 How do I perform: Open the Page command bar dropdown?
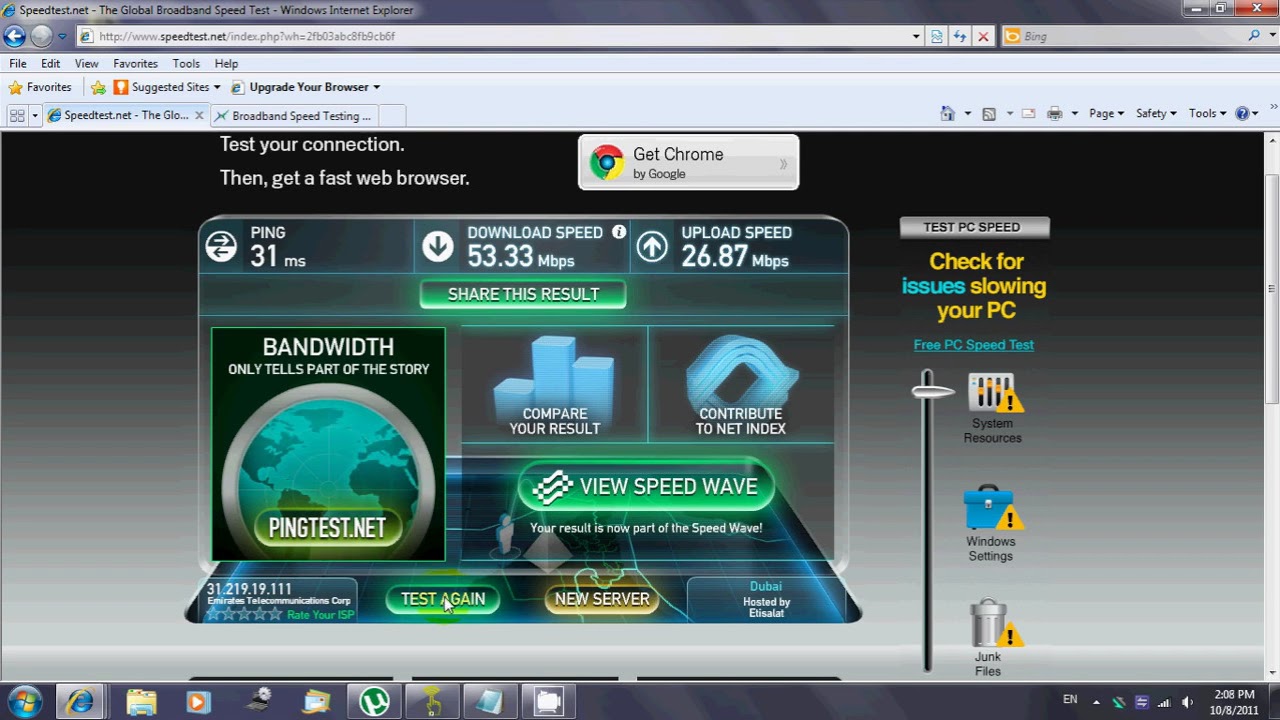pos(1106,114)
